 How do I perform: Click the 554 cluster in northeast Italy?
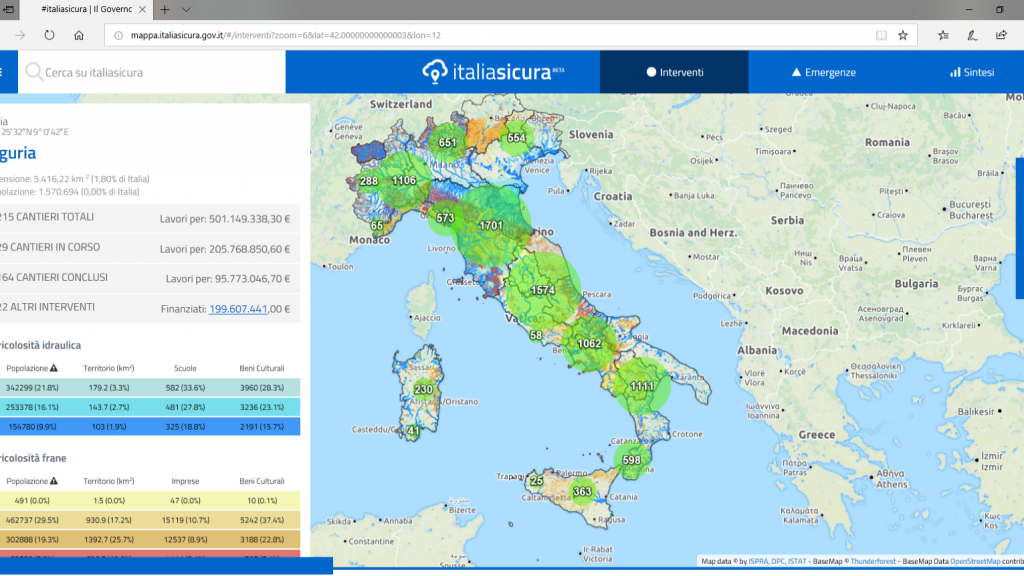(x=516, y=138)
